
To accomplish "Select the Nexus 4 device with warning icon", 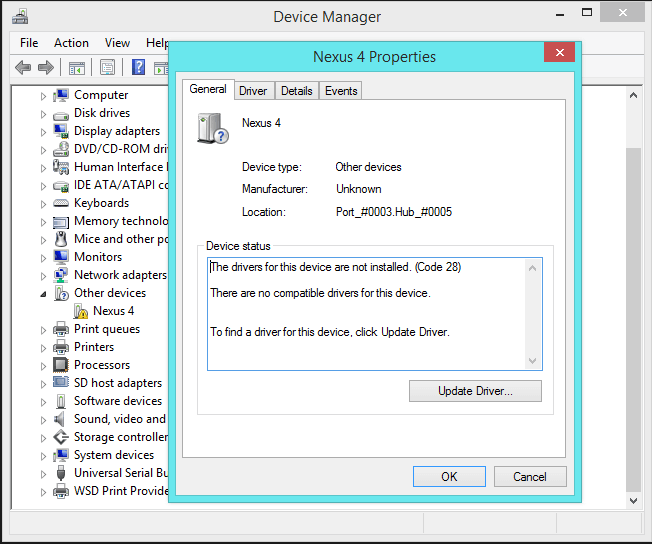I will click(104, 311).
